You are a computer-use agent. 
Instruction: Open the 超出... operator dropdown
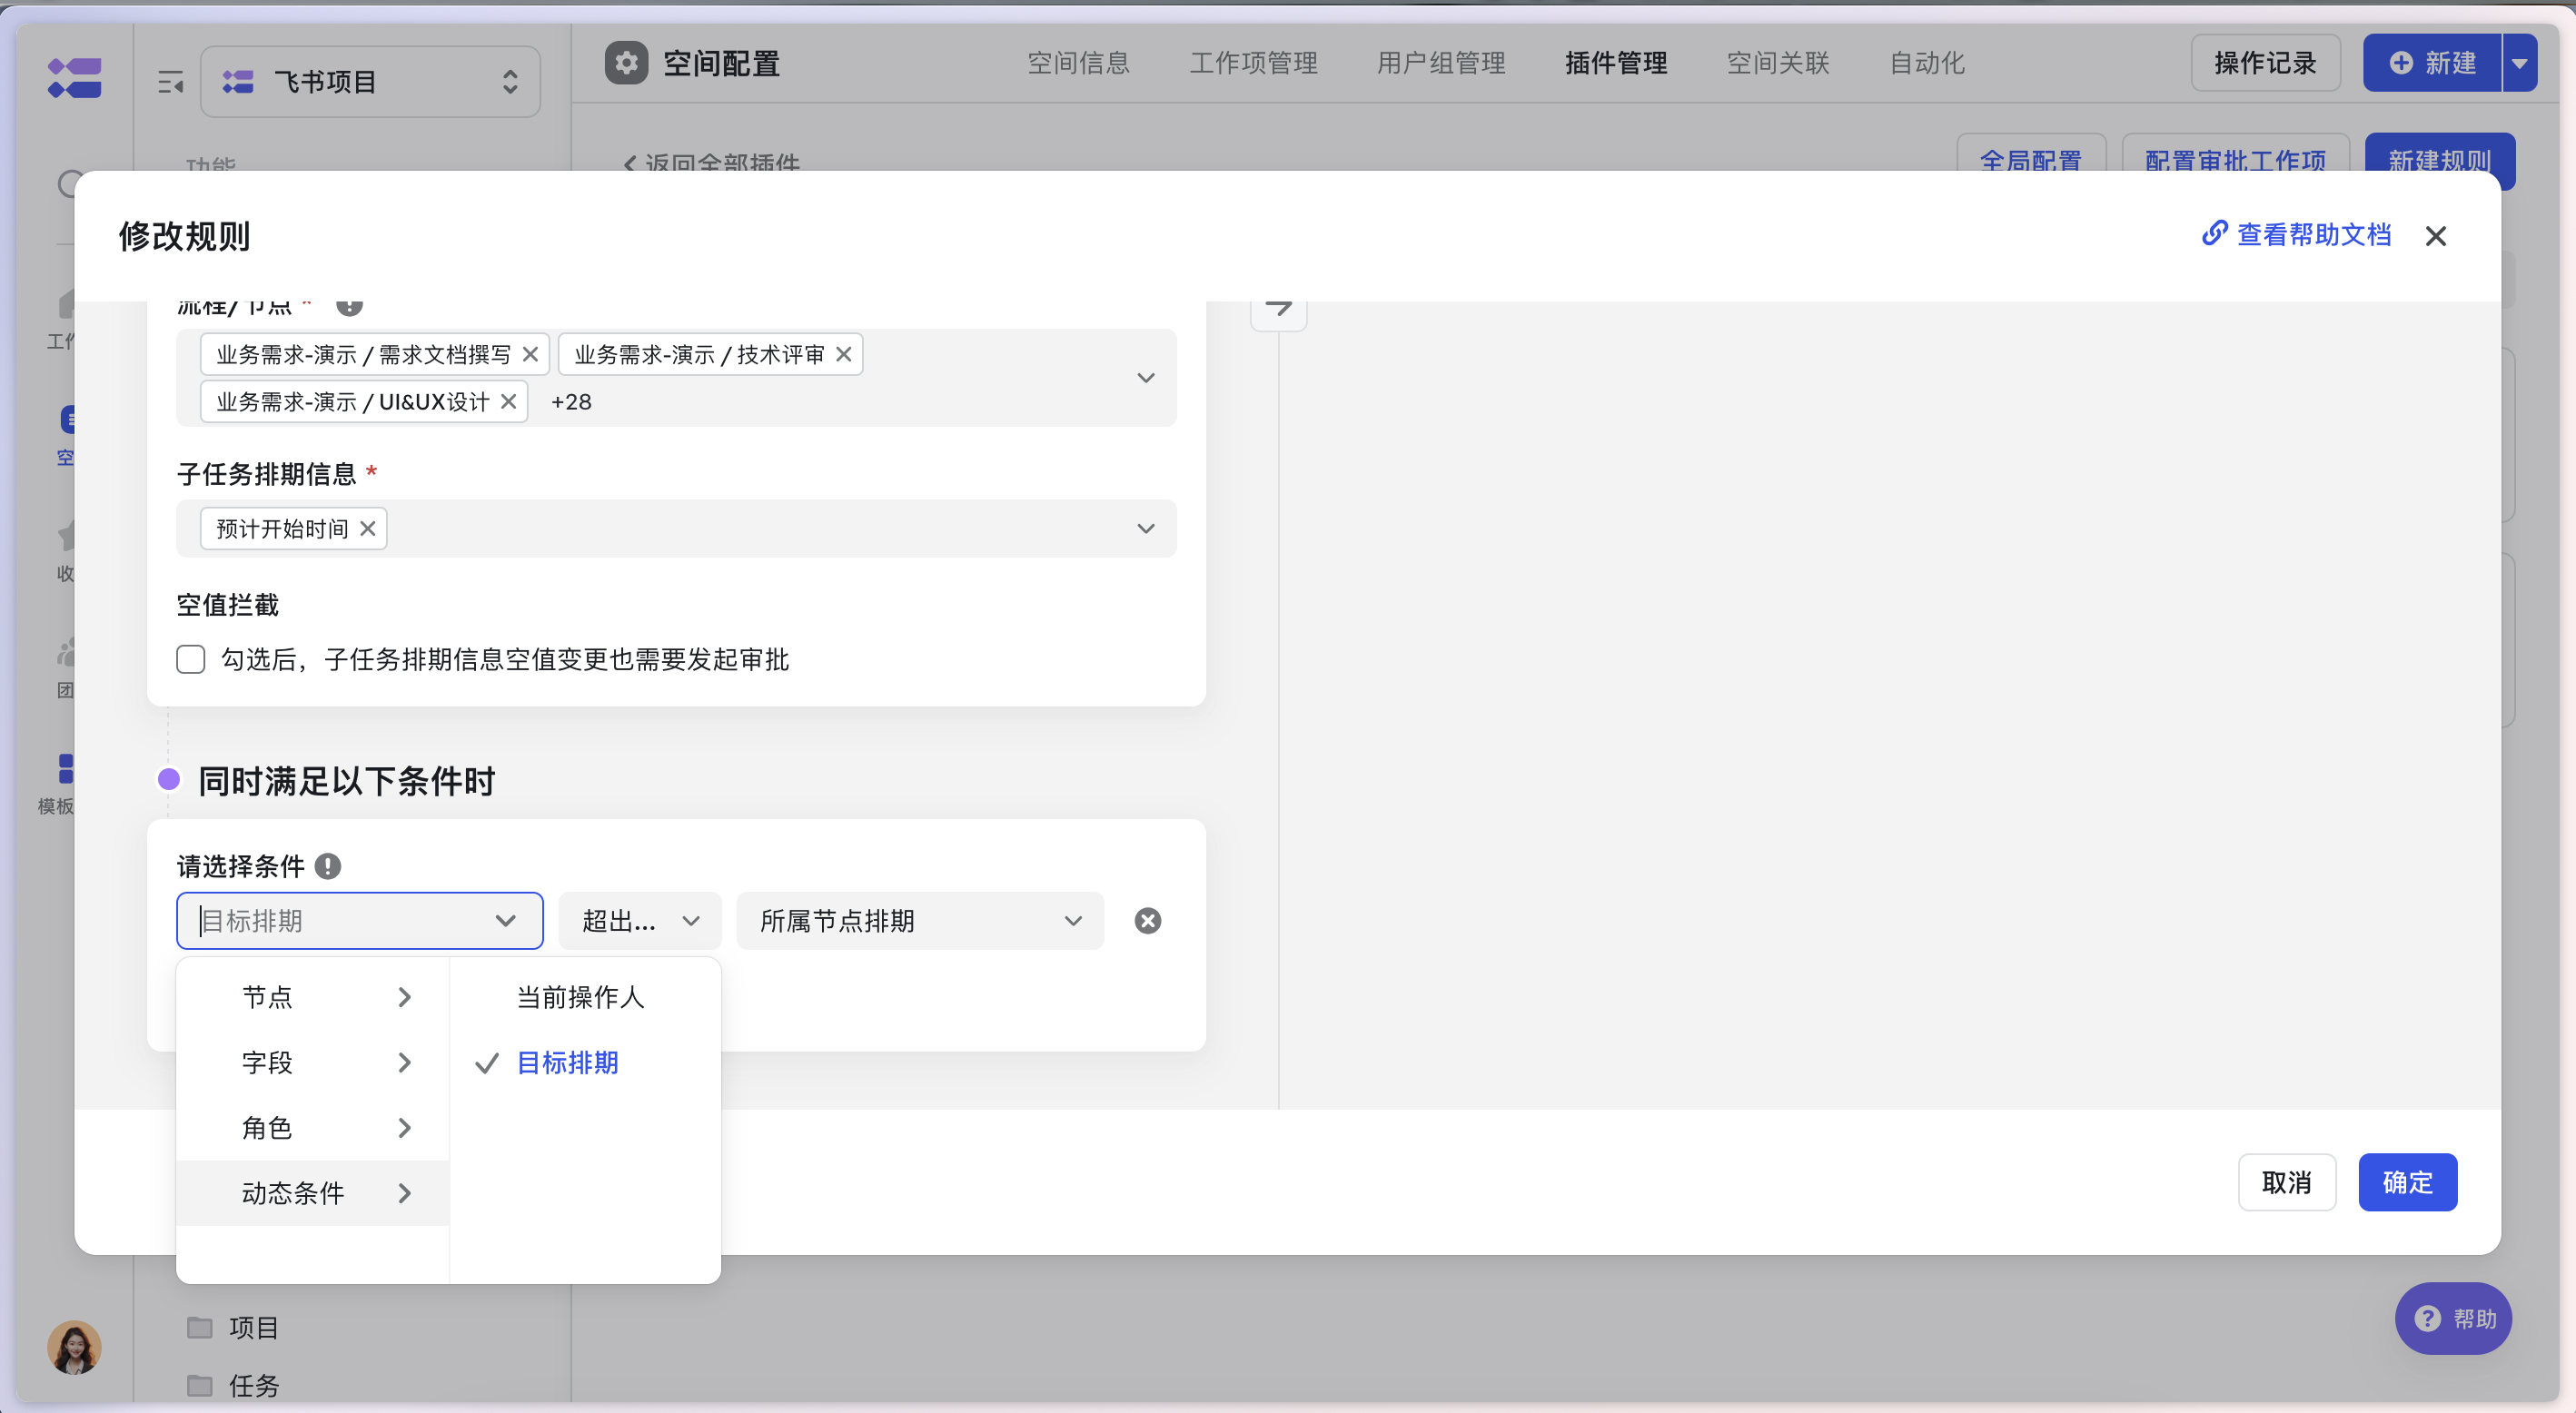pos(640,920)
